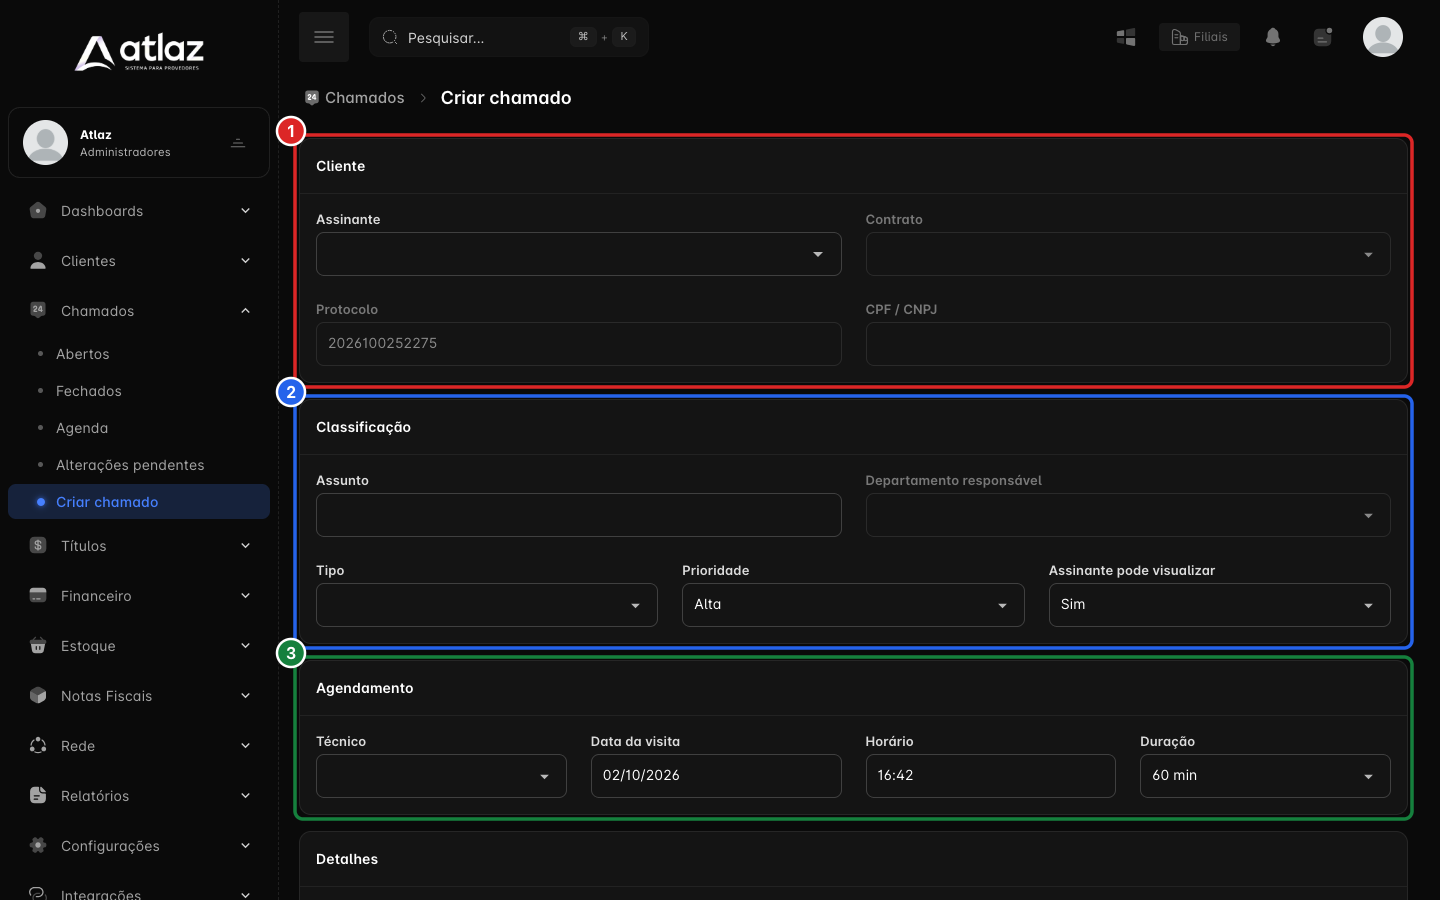Open the Duração dropdown showing 60 min

click(1265, 776)
